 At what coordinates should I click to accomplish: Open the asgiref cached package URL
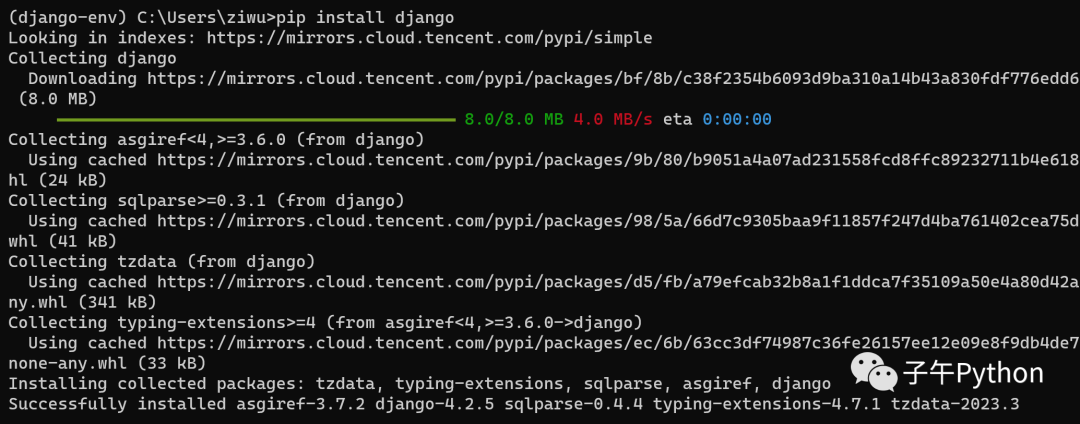tap(619, 160)
